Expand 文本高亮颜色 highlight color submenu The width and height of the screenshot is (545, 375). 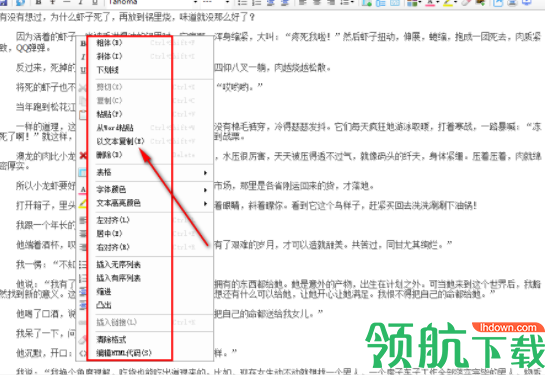click(x=144, y=203)
